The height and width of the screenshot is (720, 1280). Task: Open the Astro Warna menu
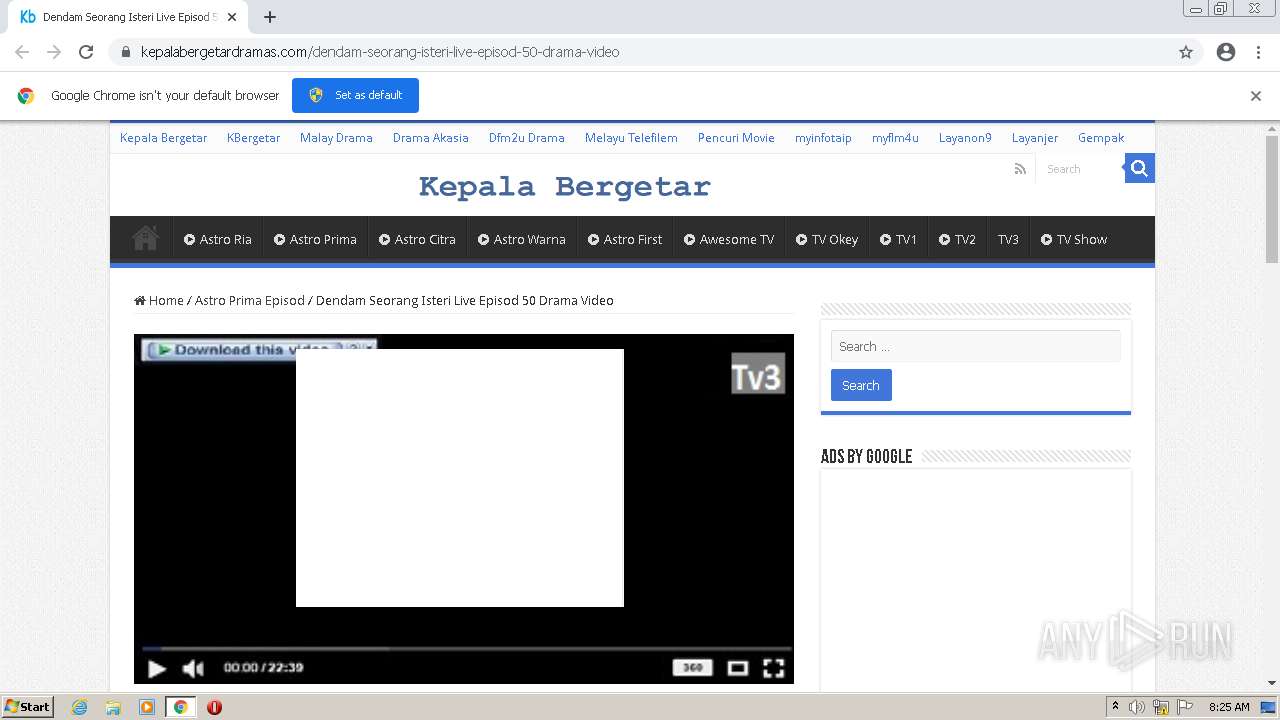pyautogui.click(x=522, y=239)
